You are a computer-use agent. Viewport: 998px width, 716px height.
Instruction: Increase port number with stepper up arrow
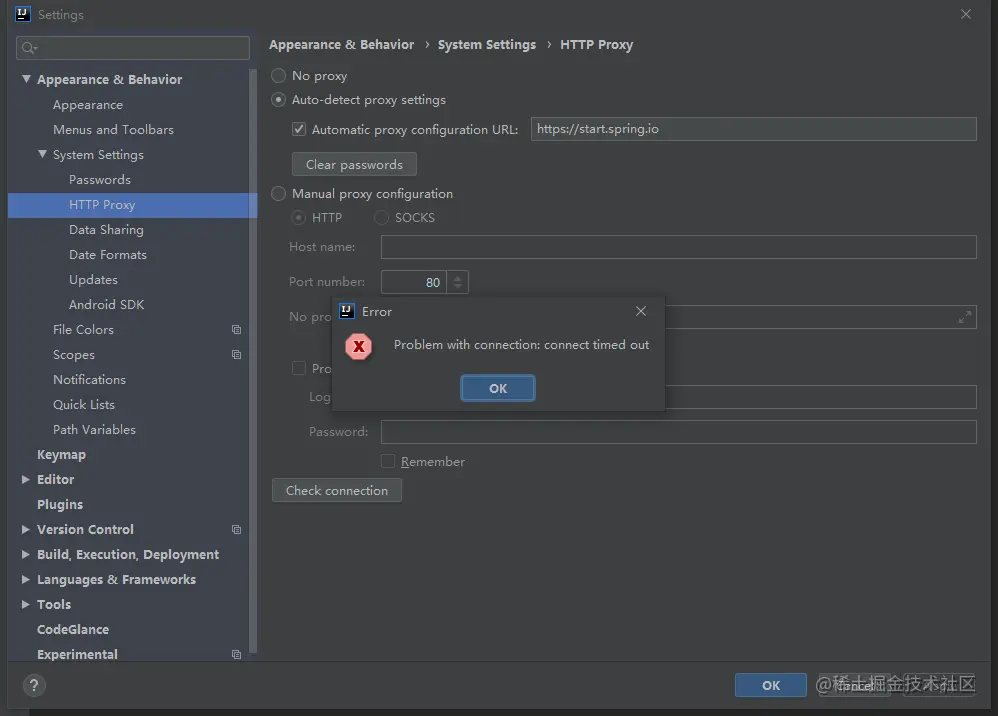458,277
